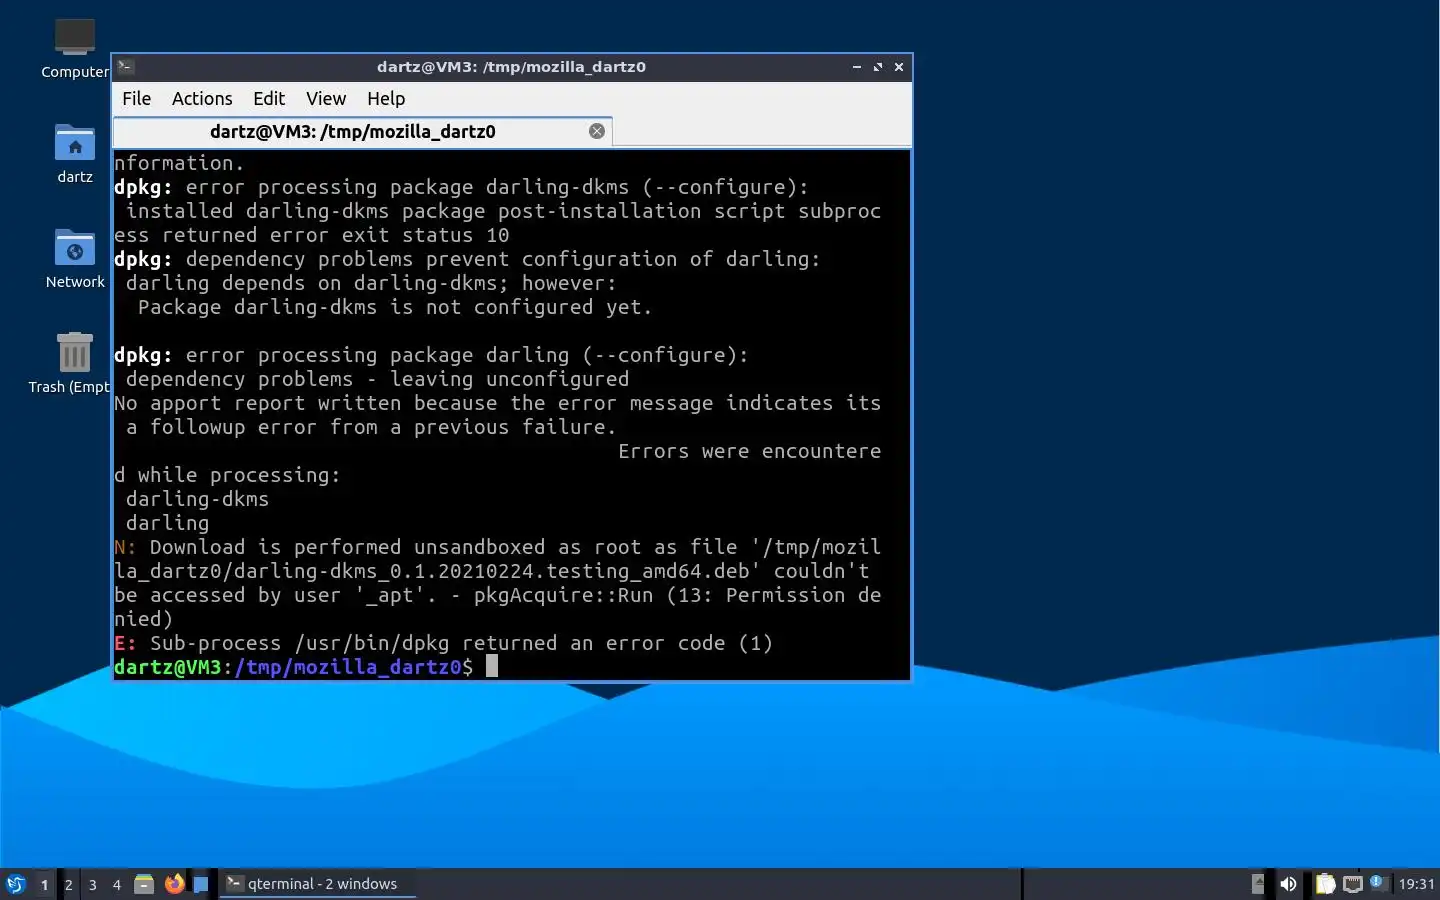Click the 19:31 clock
Screen dimensions: 1440x900
(x=1416, y=884)
